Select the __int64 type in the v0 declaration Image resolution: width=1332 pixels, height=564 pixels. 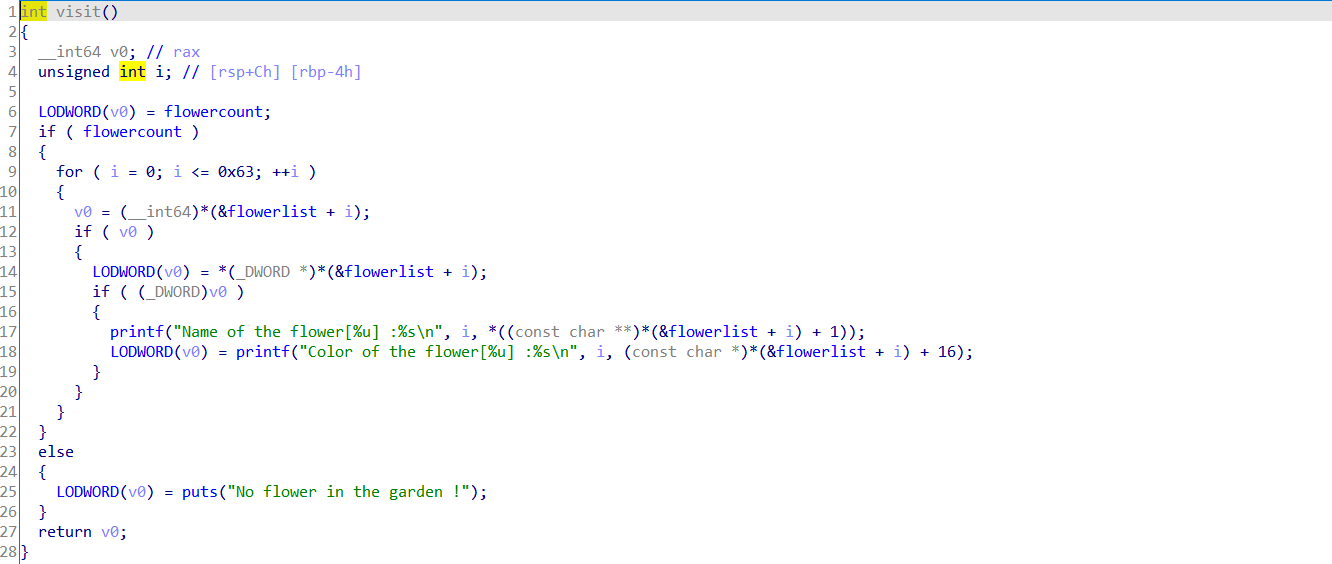70,51
